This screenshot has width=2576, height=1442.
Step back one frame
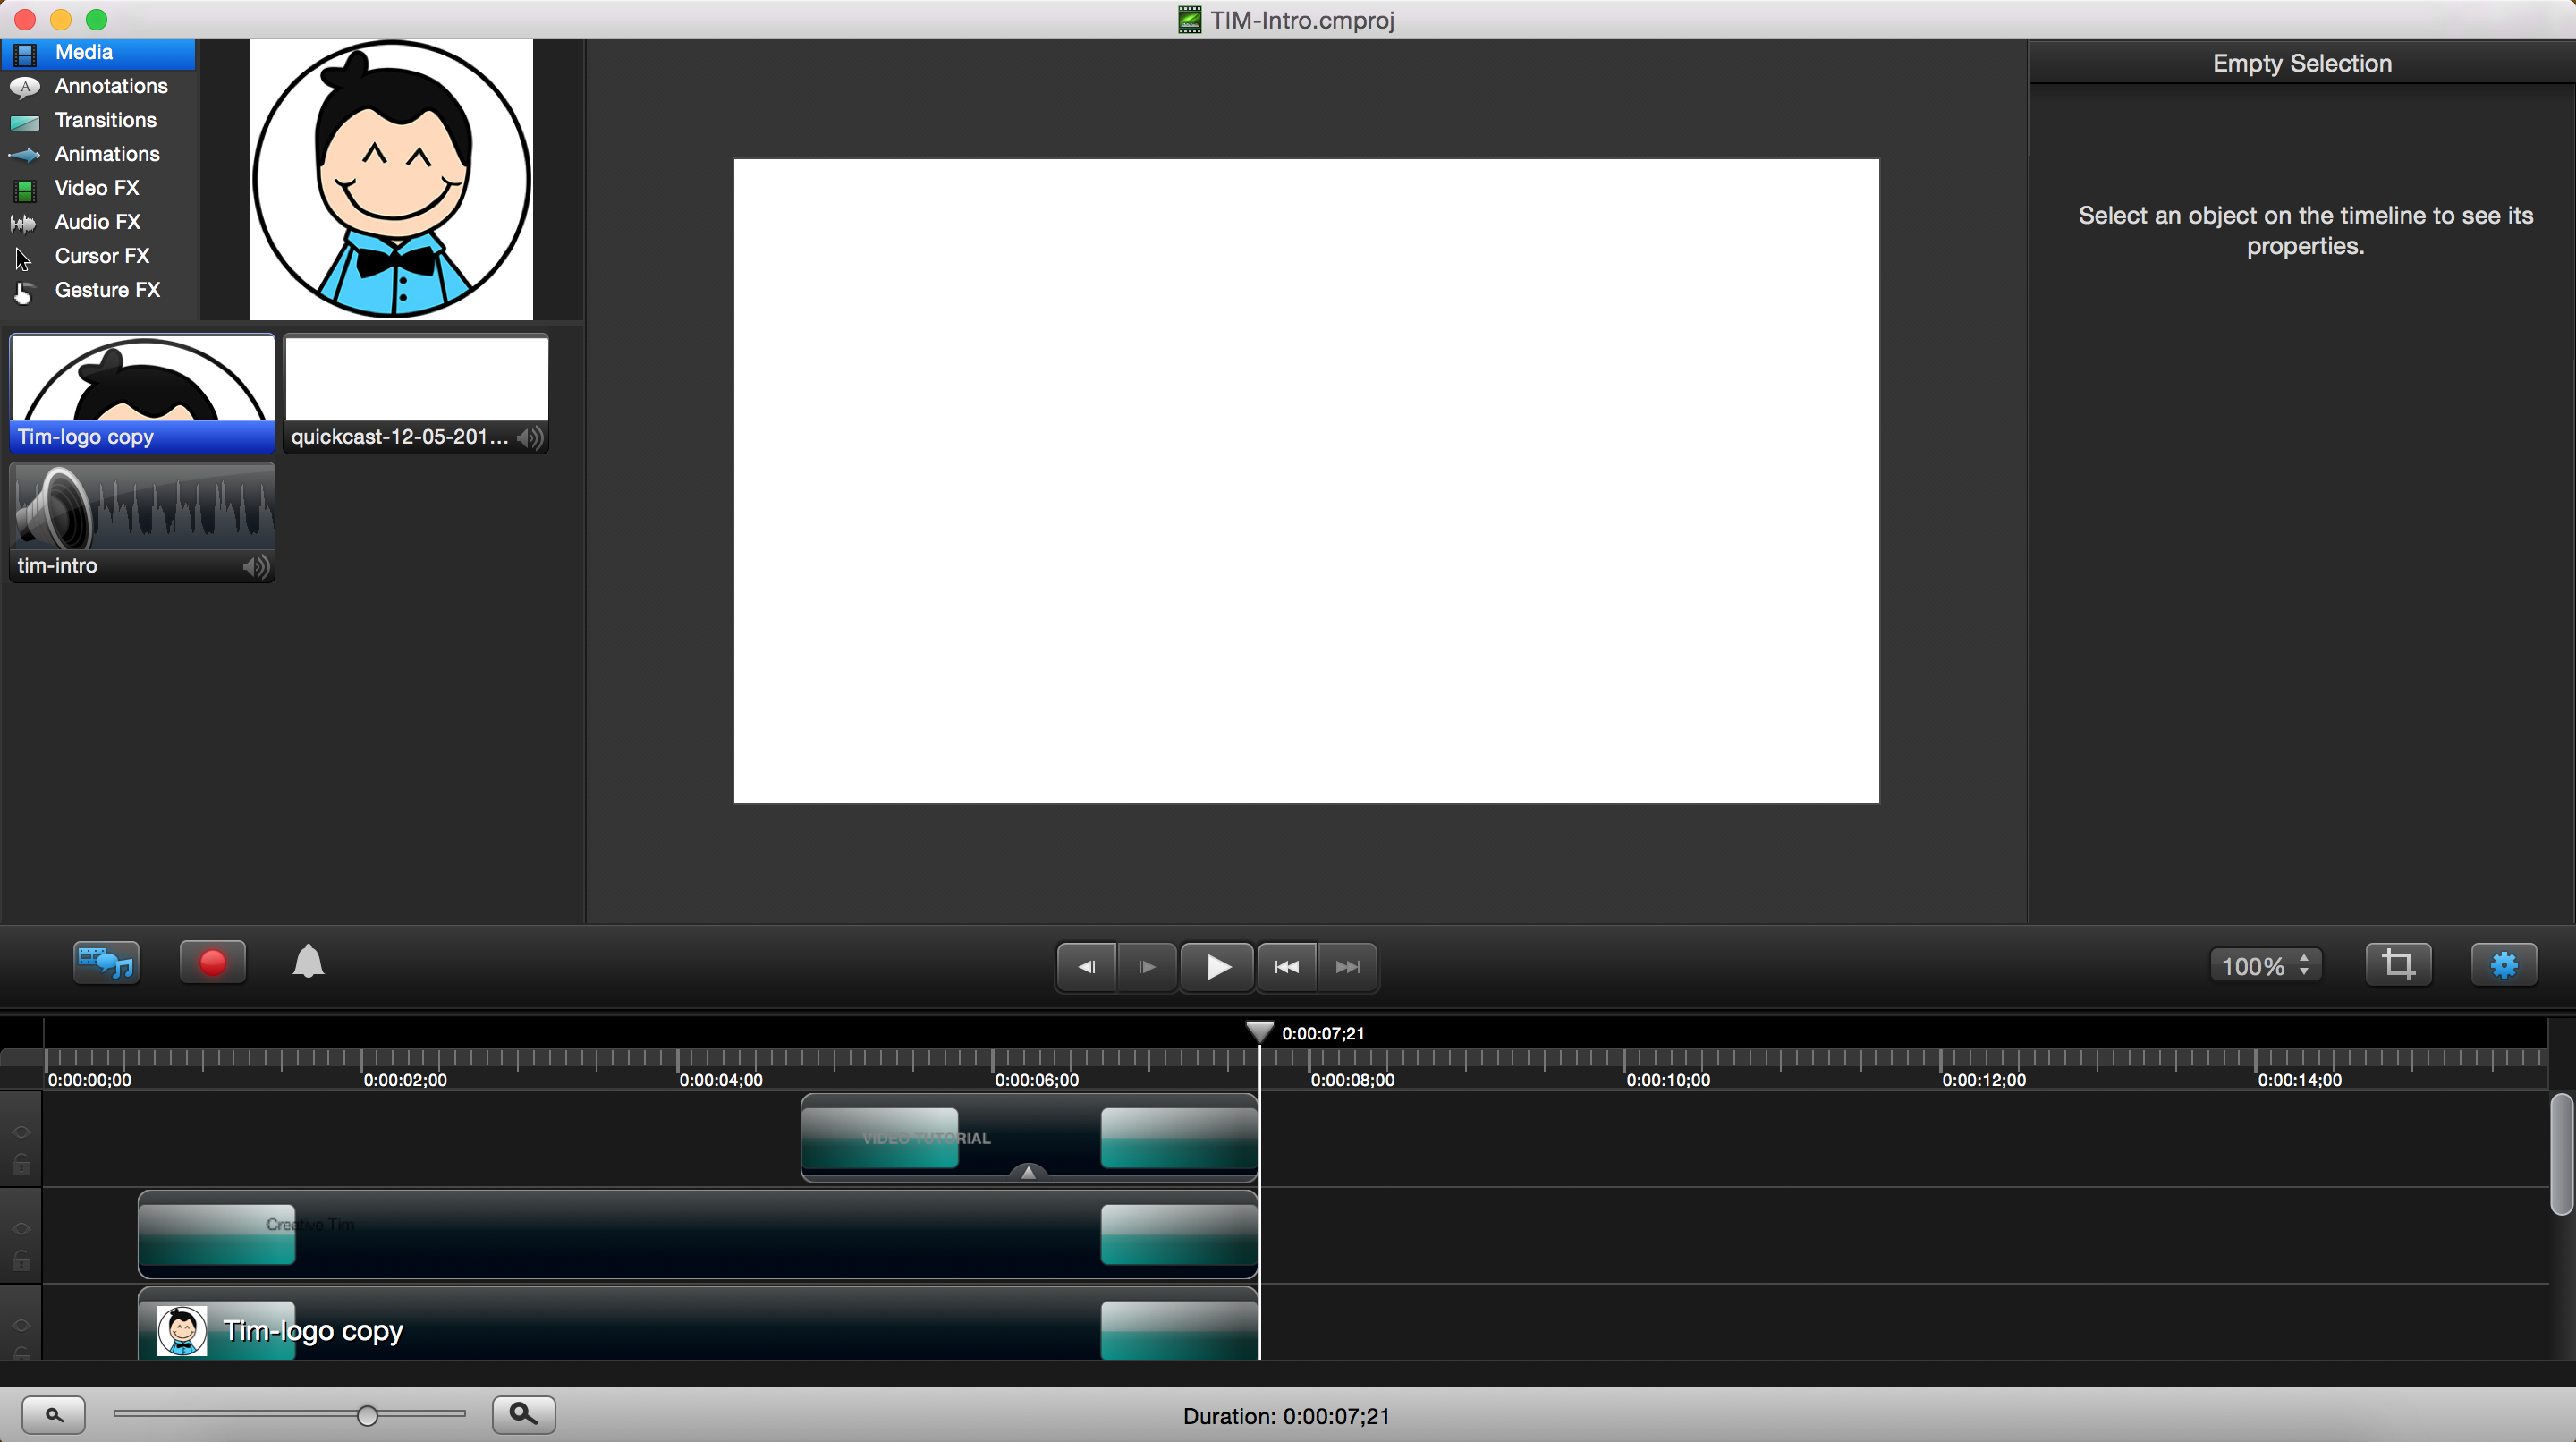click(x=1086, y=967)
